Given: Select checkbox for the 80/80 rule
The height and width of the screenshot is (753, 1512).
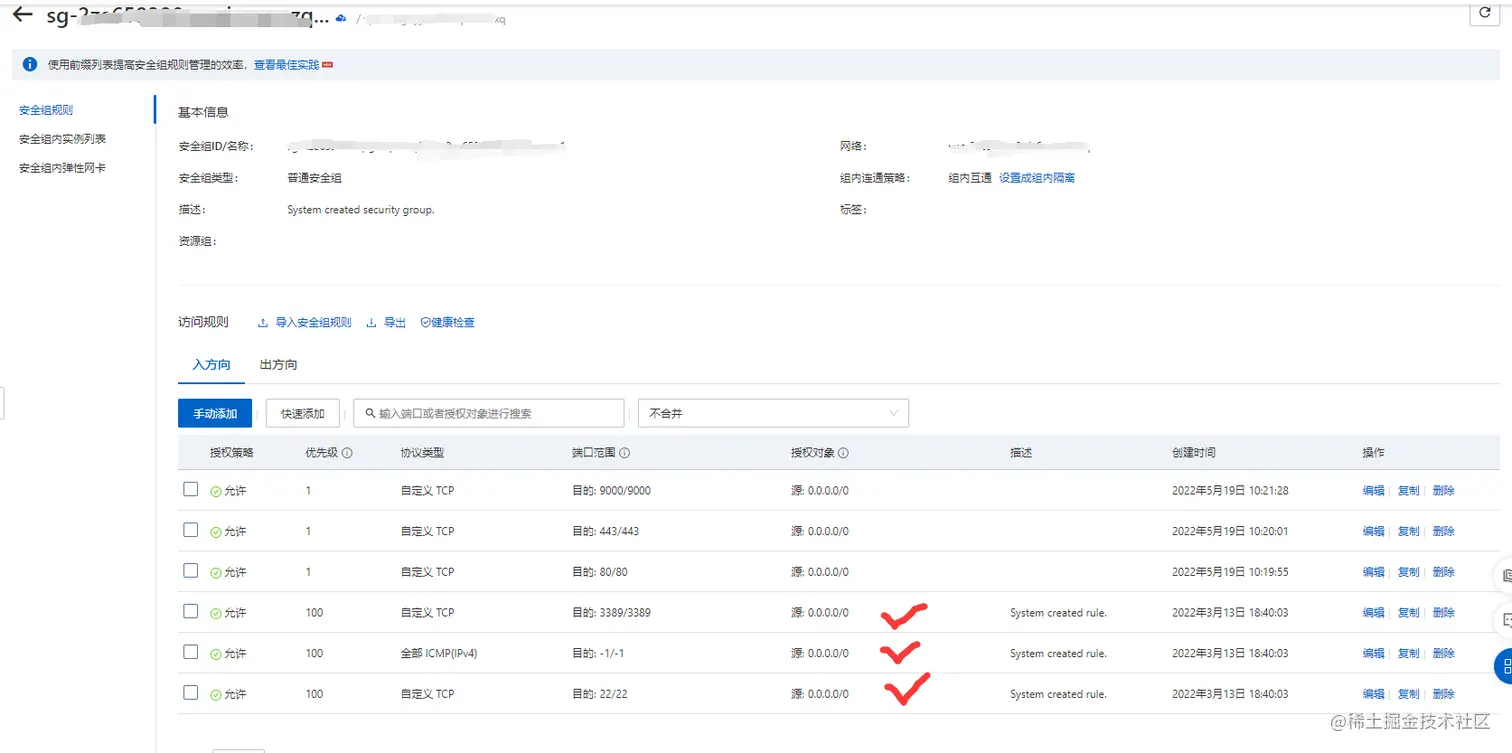Looking at the screenshot, I should click(191, 571).
